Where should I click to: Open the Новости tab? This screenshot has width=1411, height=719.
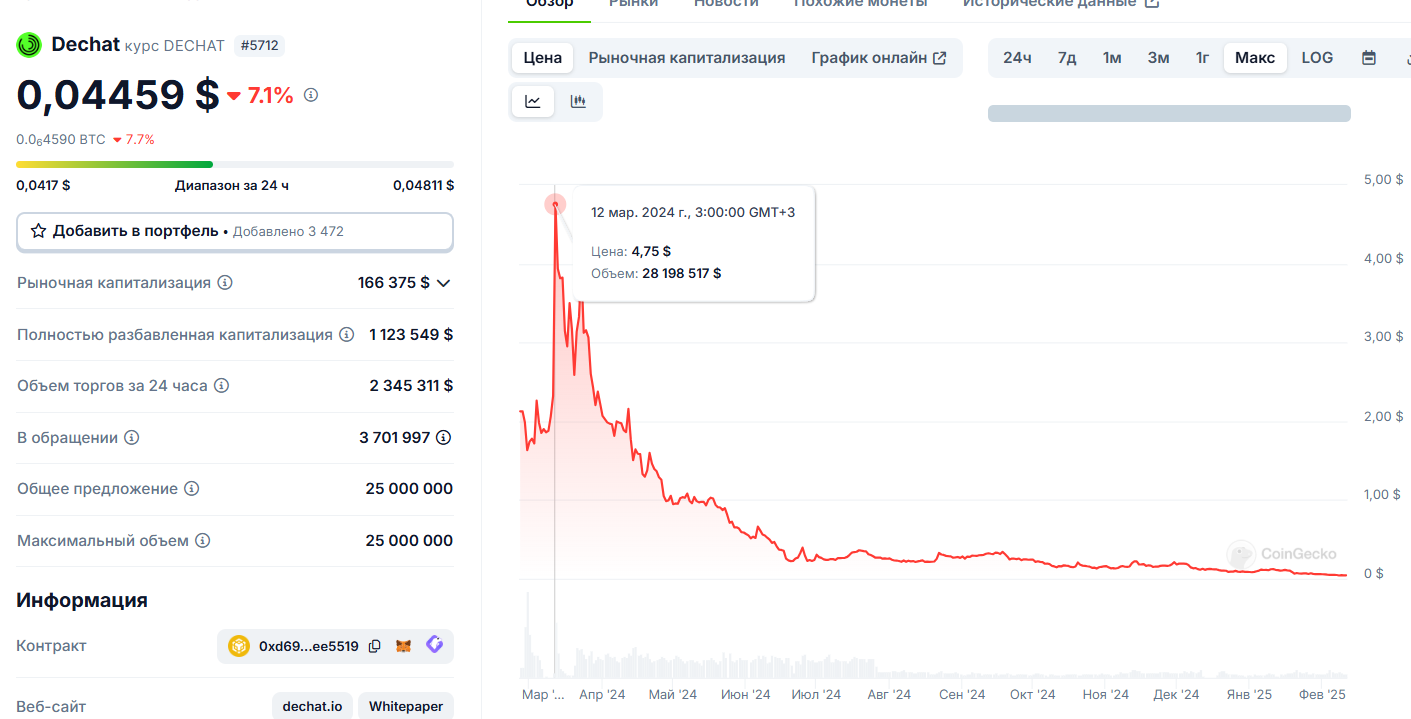click(x=726, y=3)
